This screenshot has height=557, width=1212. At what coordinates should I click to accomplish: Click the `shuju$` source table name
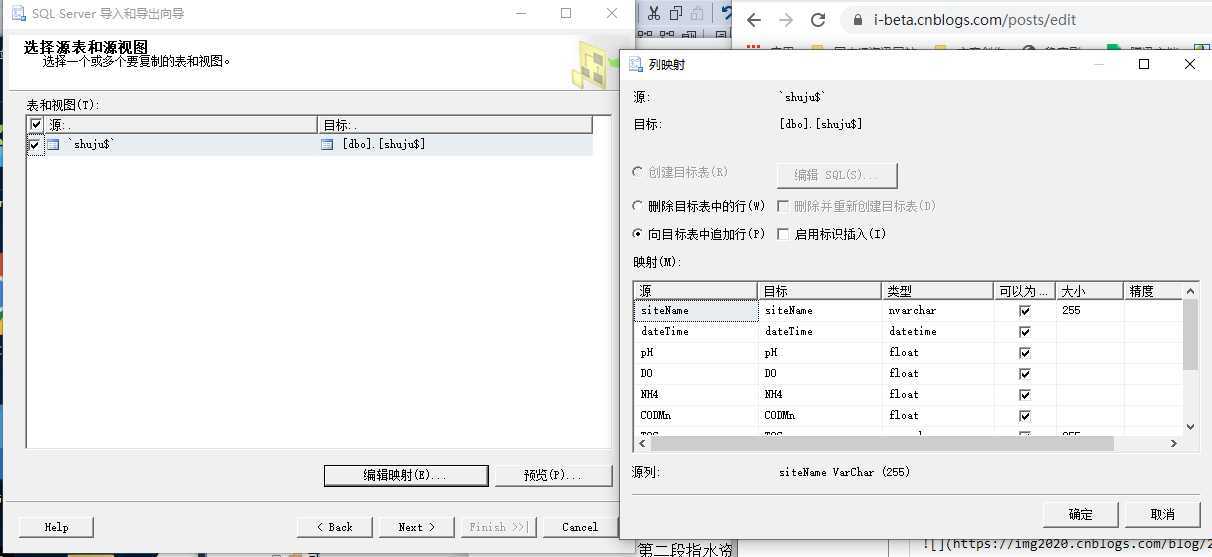90,145
